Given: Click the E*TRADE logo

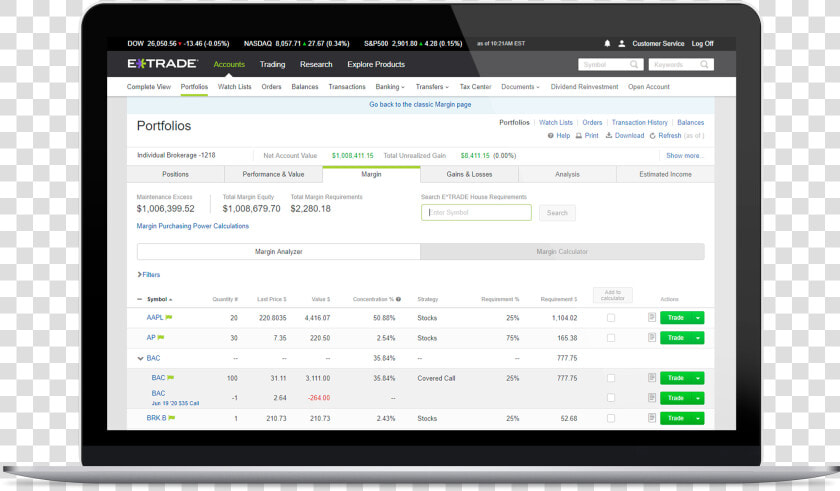Looking at the screenshot, I should (162, 64).
